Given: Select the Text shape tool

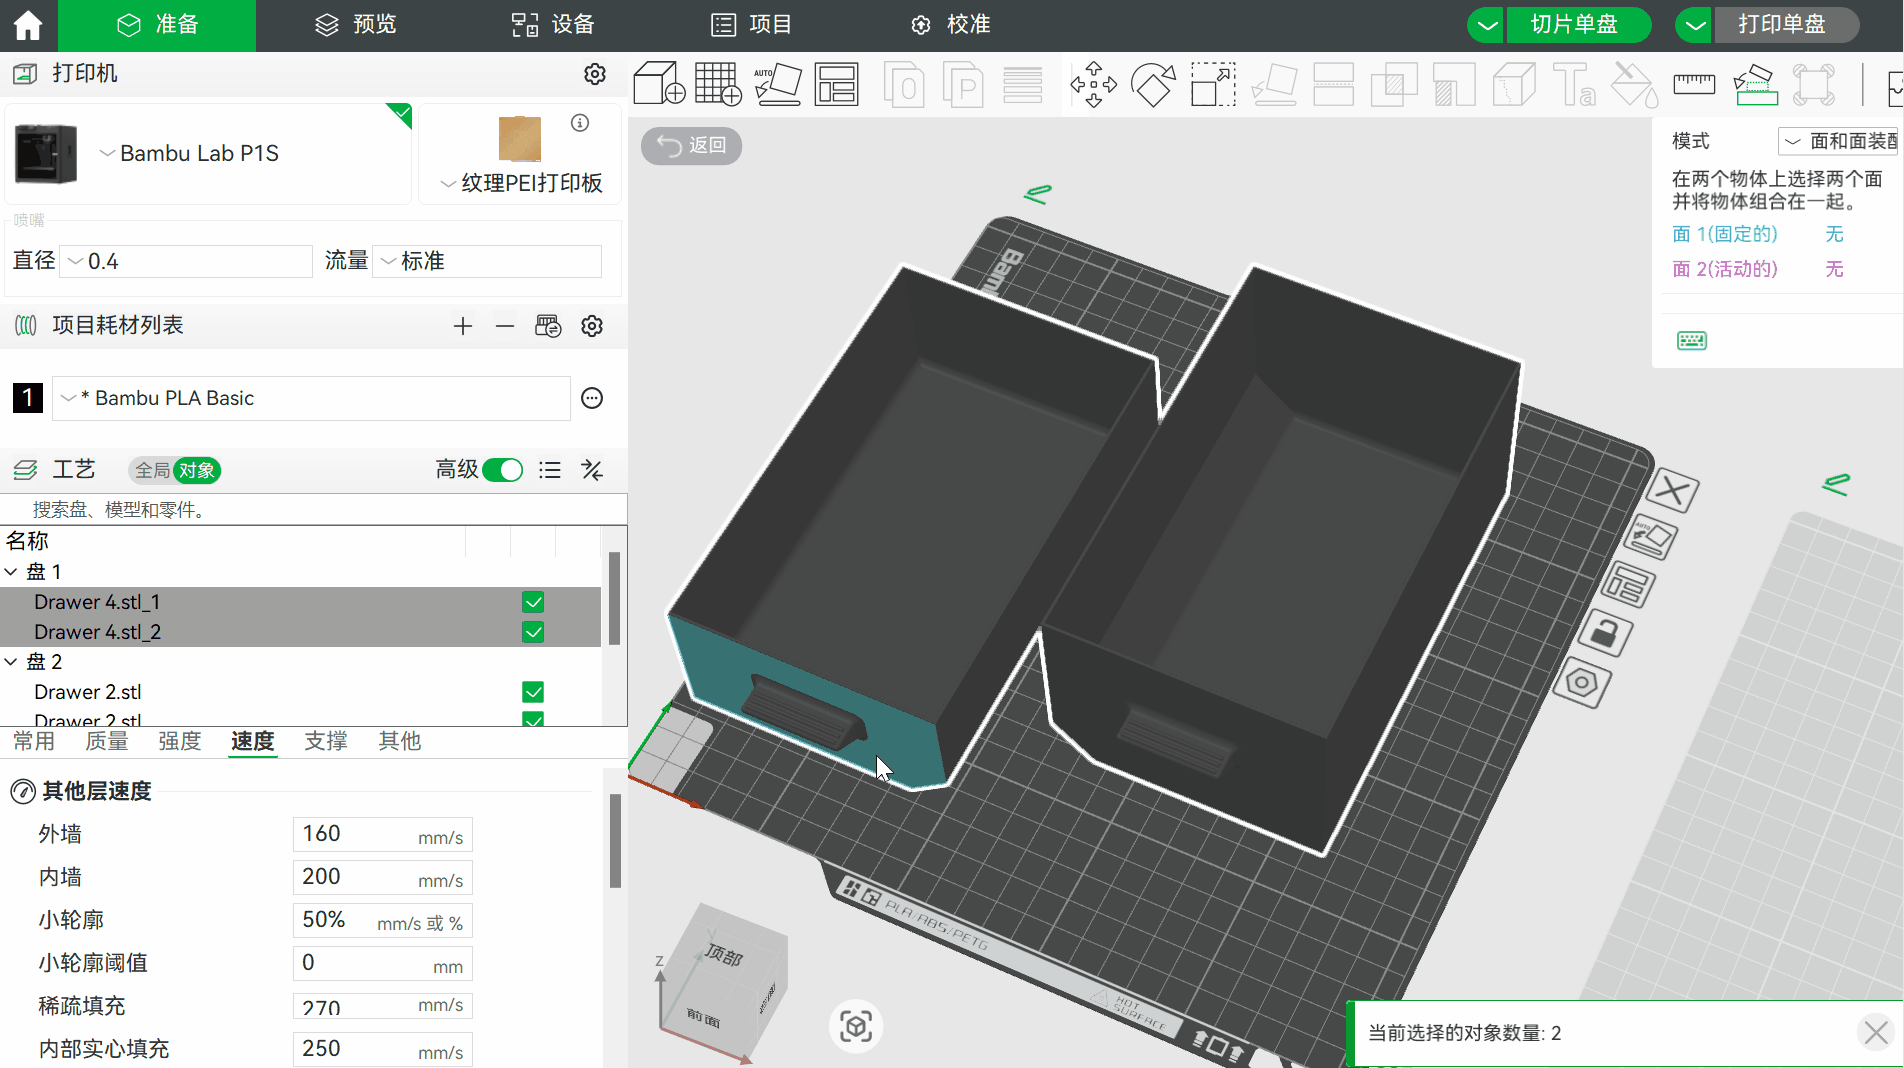Looking at the screenshot, I should pos(1574,84).
